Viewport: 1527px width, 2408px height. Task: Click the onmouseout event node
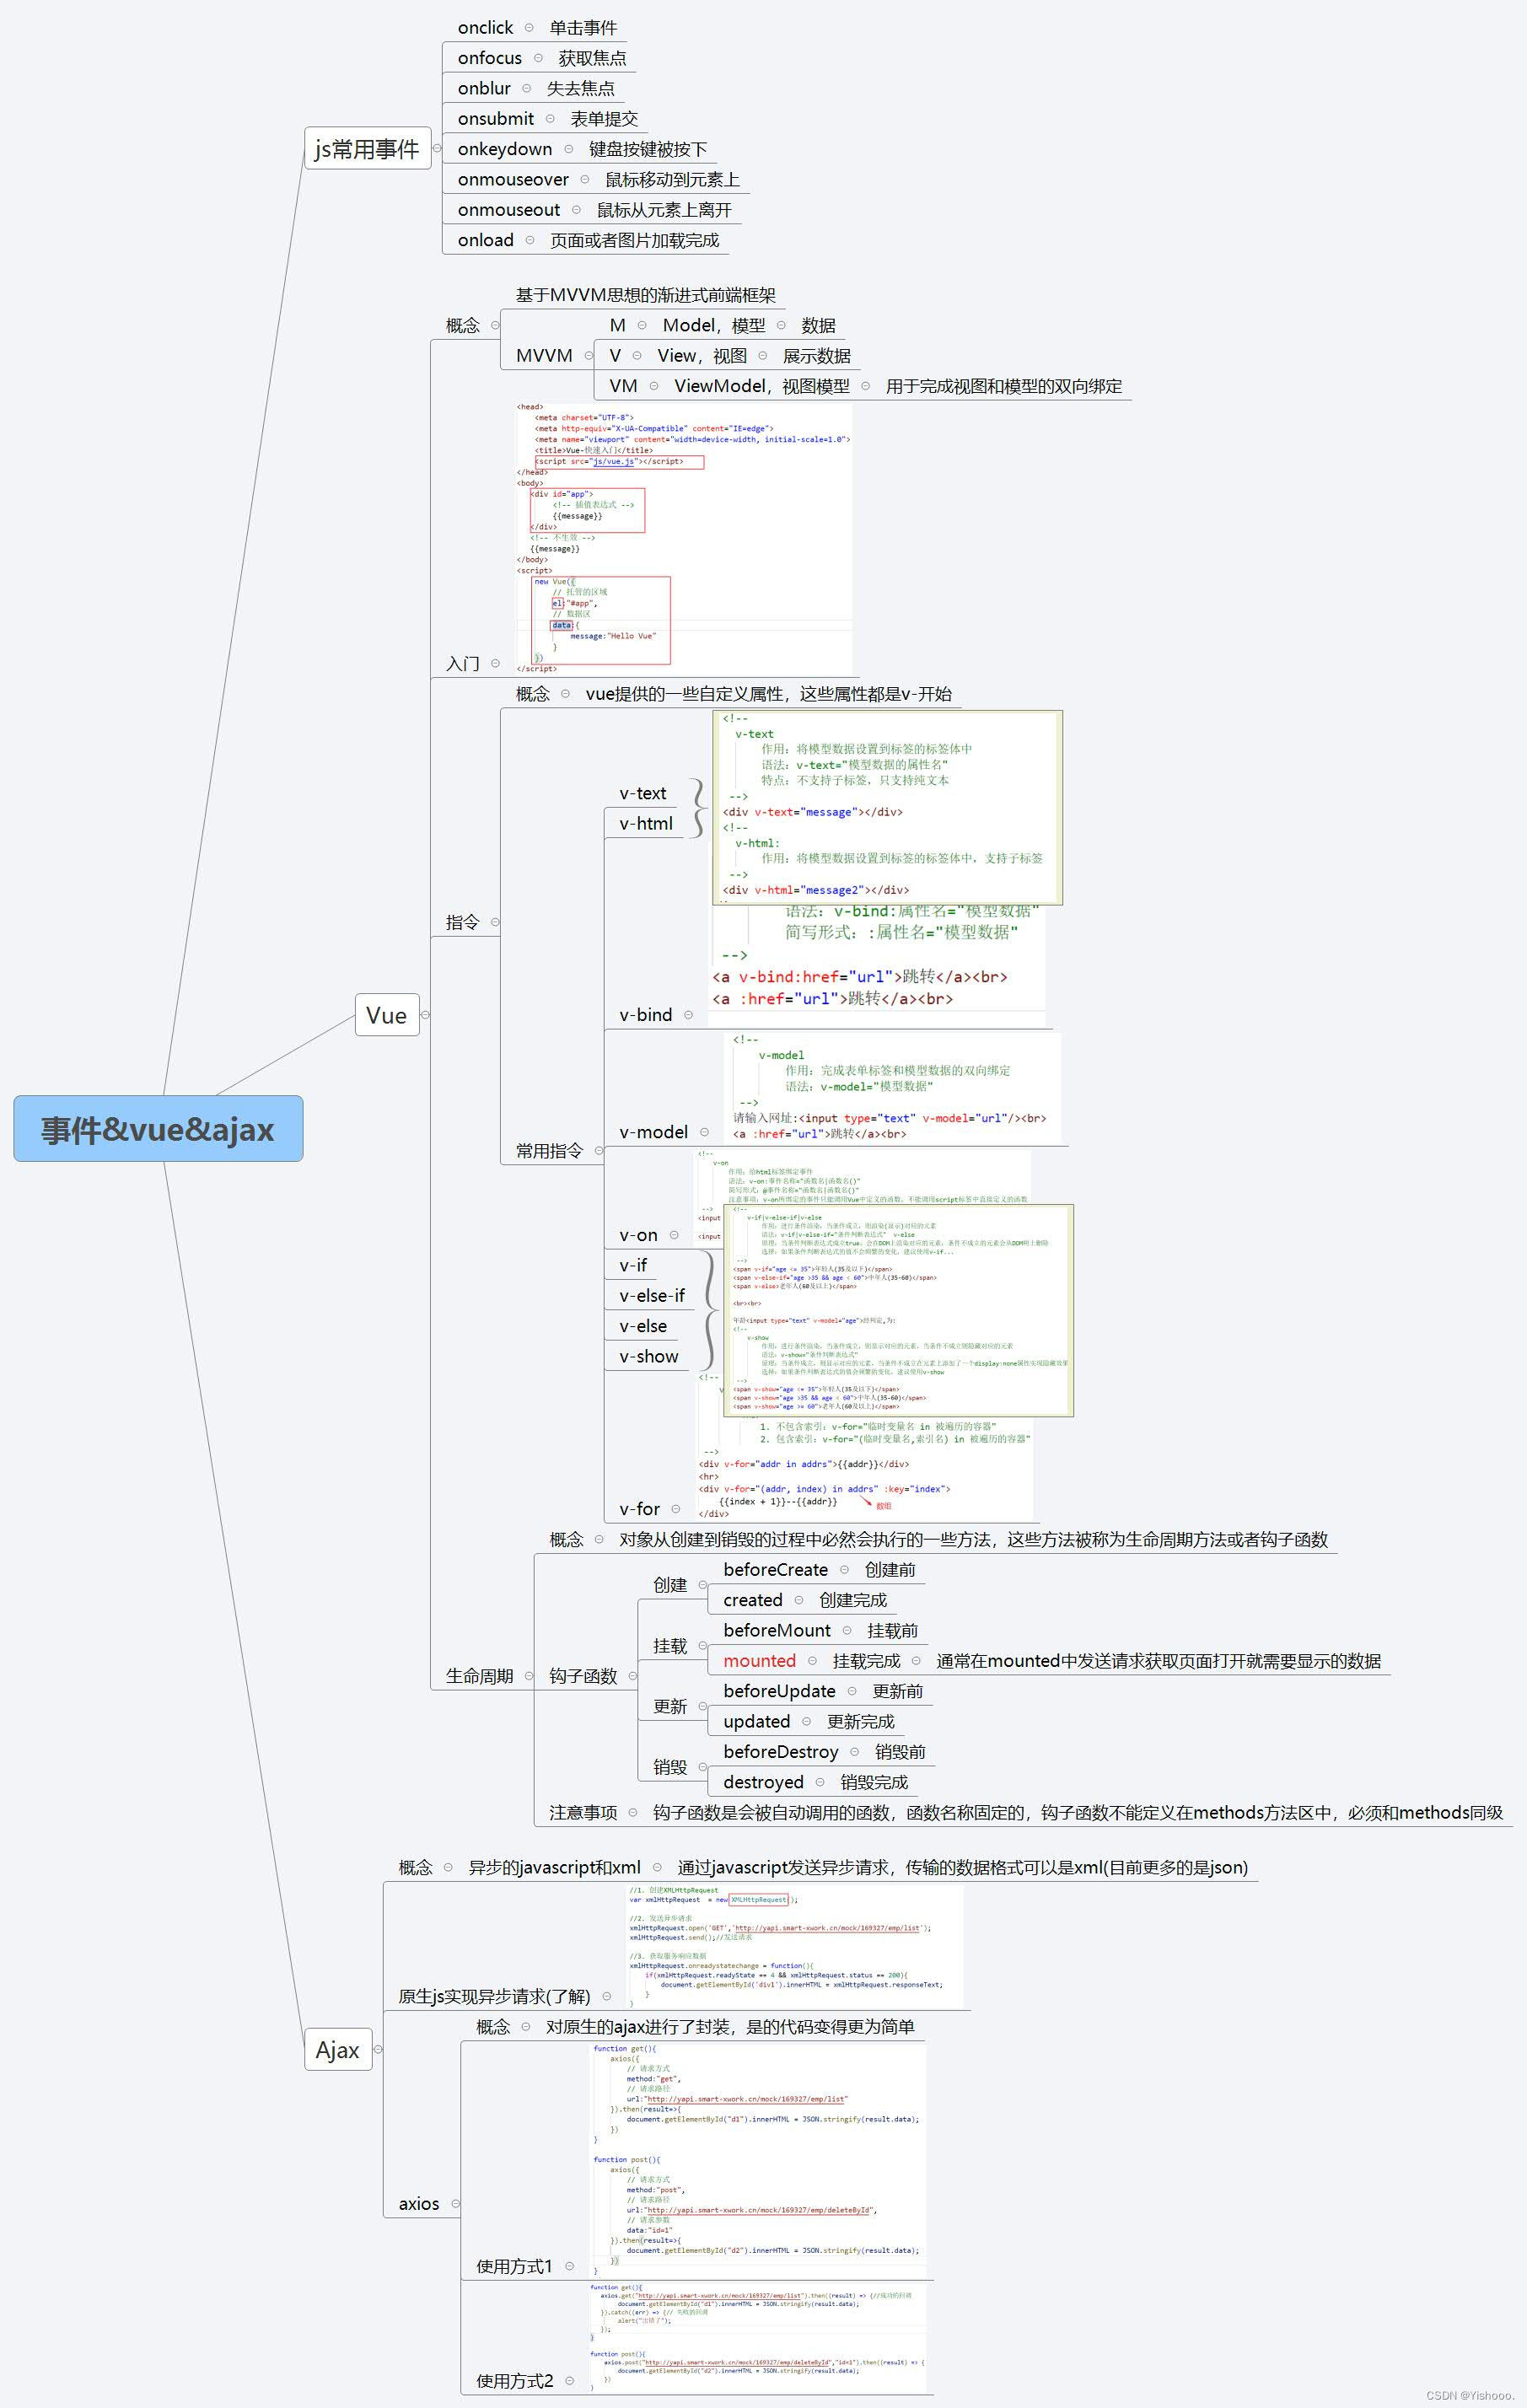[509, 209]
